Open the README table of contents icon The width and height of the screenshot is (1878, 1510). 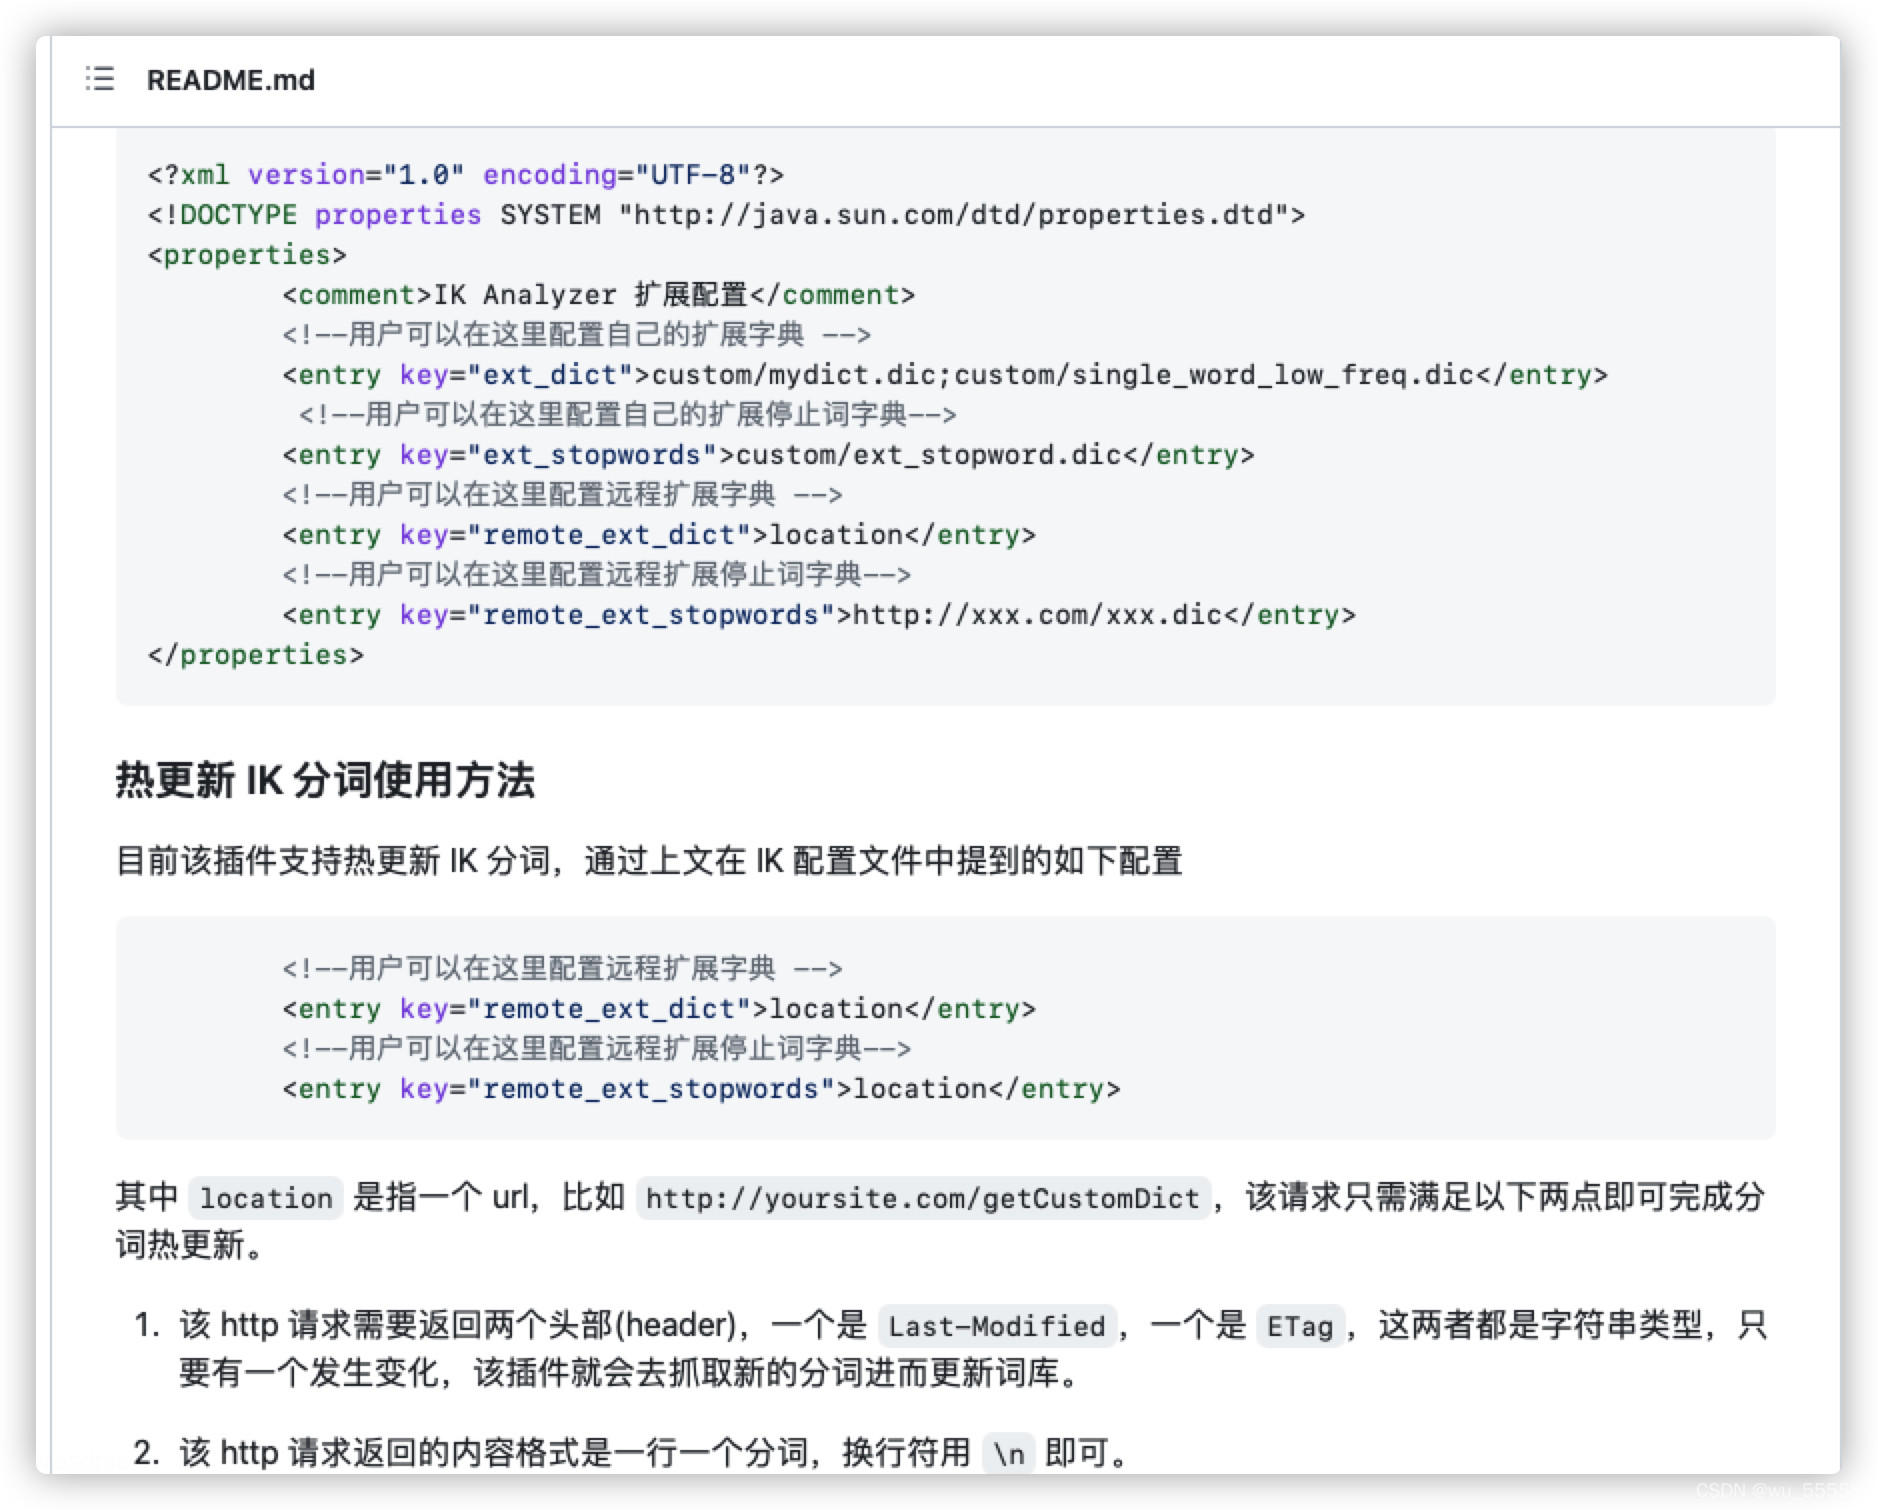(100, 79)
